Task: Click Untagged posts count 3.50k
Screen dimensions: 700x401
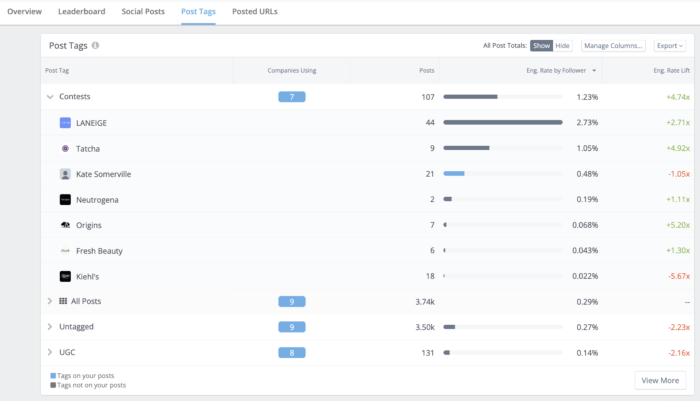Action: point(425,327)
